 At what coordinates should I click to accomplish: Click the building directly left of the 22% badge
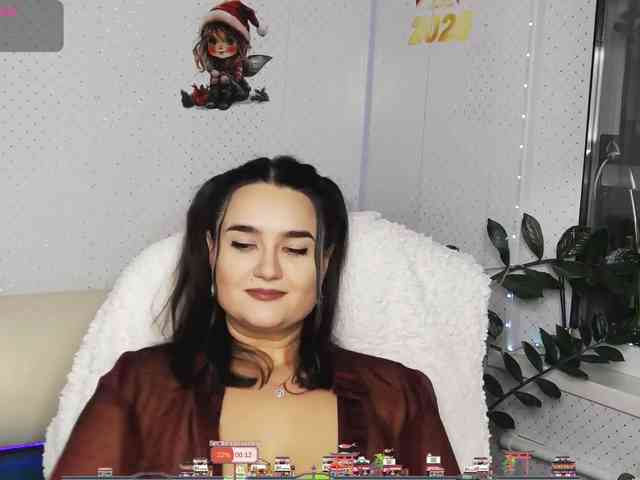(200, 466)
